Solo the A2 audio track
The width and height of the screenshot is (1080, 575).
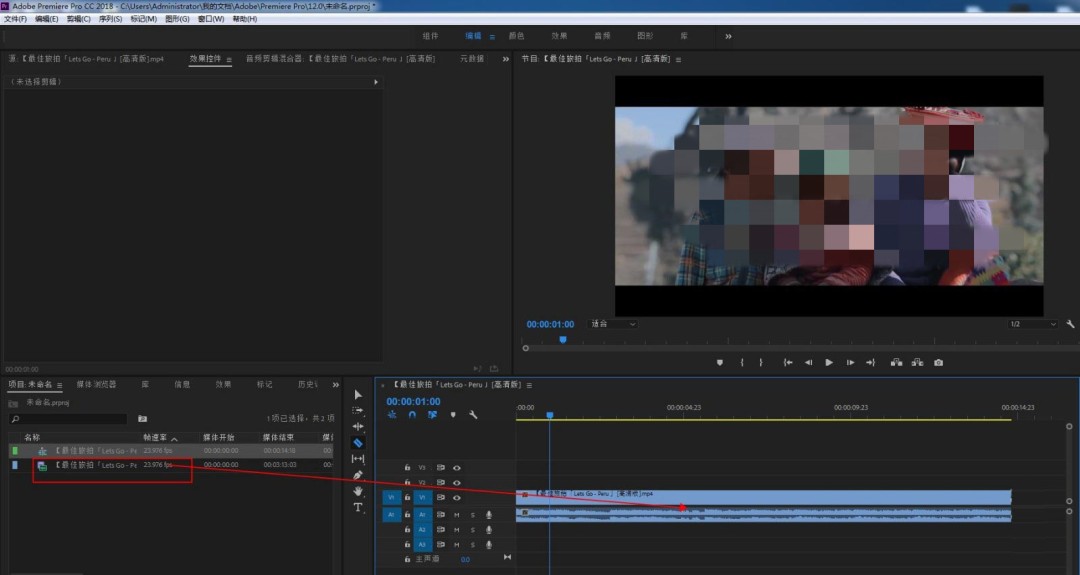[472, 529]
